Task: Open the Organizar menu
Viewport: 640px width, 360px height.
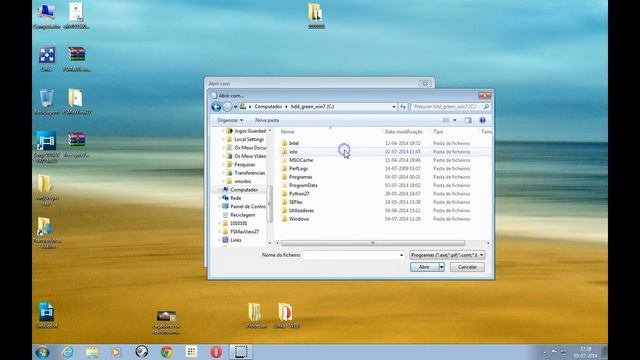Action: pos(230,120)
